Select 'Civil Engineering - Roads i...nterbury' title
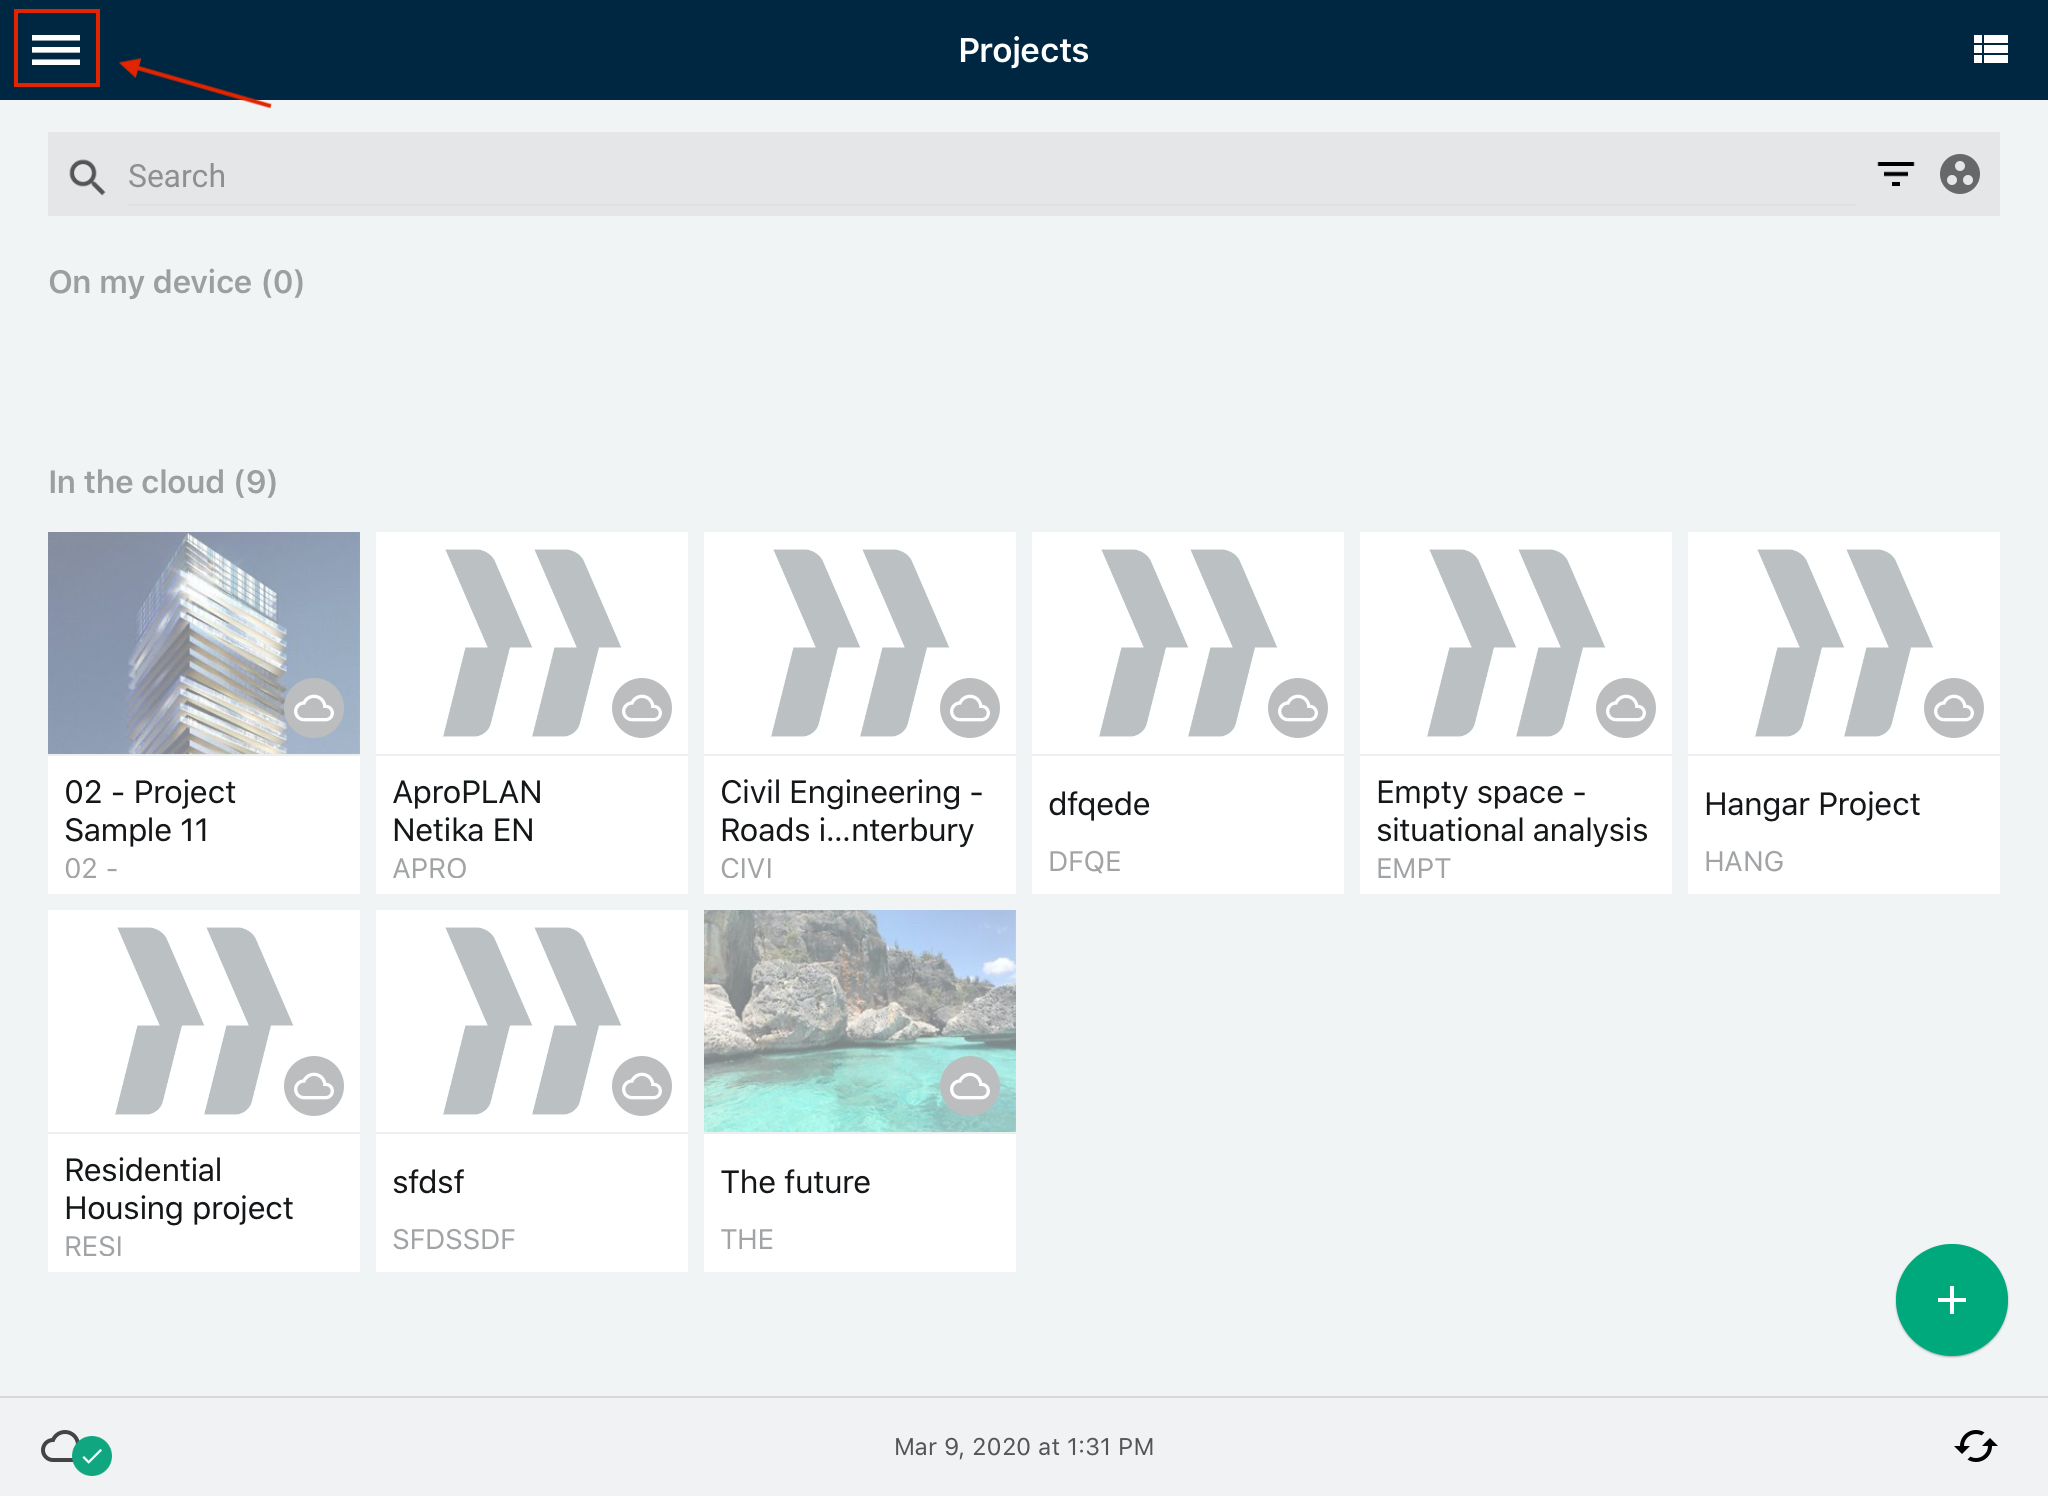This screenshot has width=2048, height=1496. coord(852,811)
